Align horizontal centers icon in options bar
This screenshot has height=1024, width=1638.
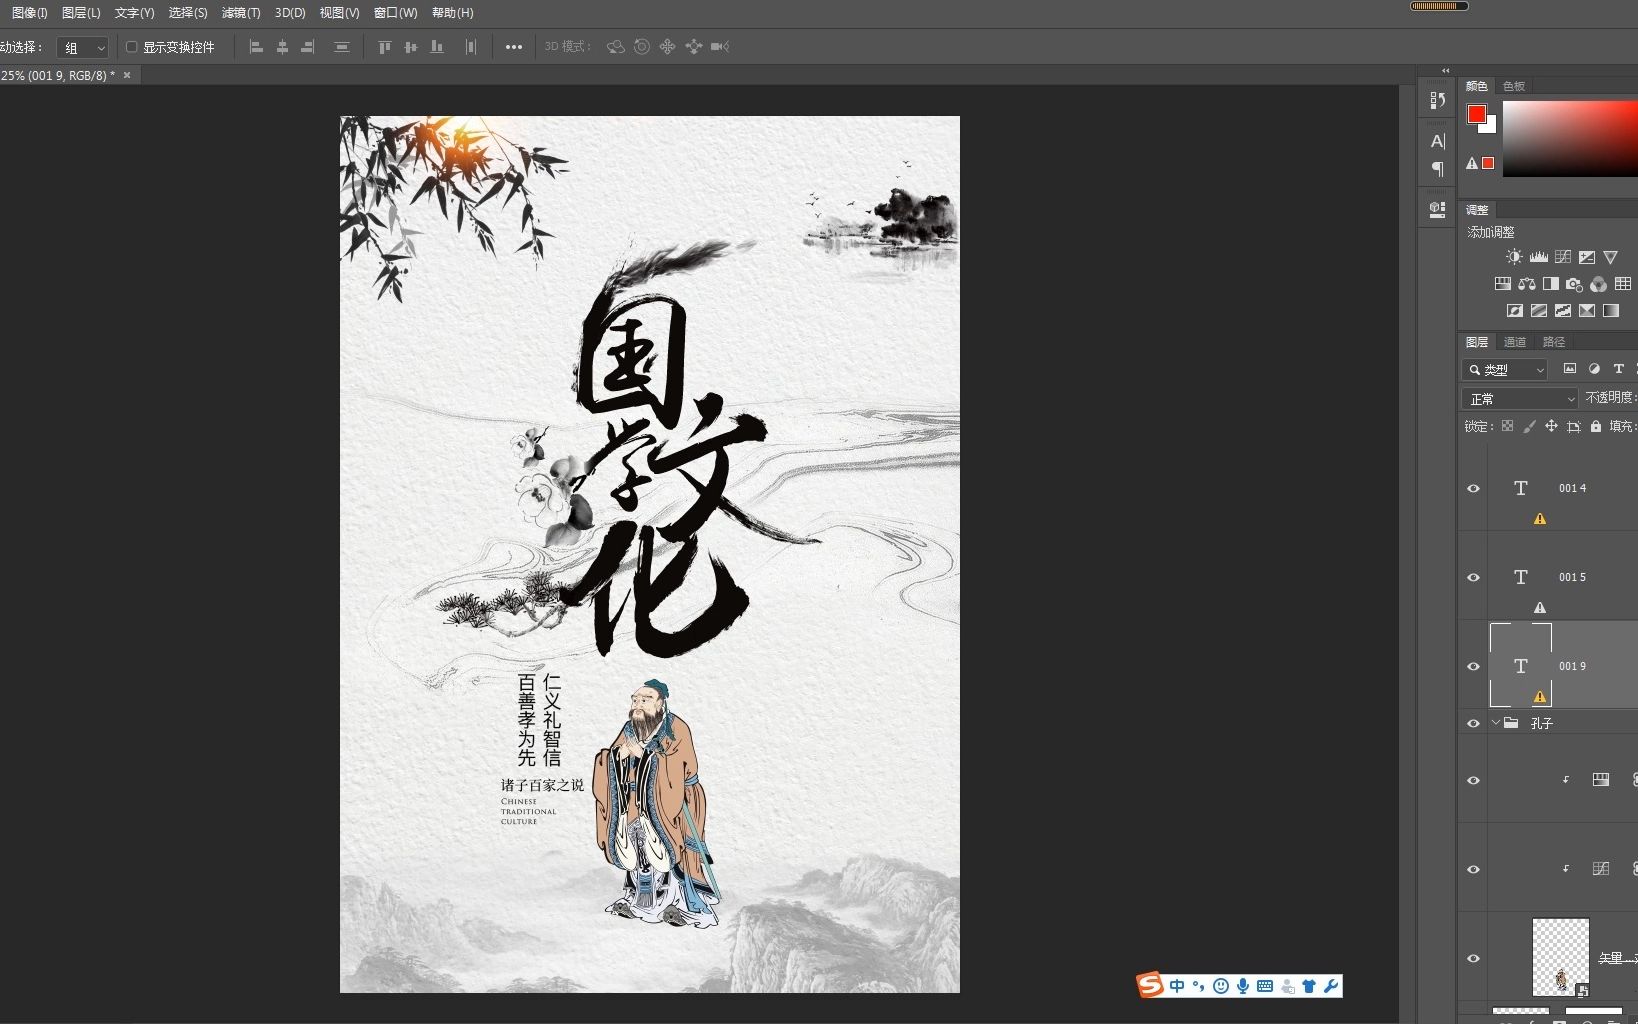coord(282,47)
